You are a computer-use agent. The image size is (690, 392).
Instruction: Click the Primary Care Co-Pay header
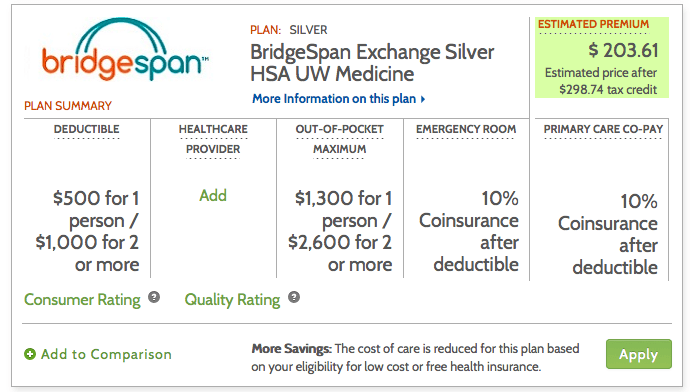603,129
